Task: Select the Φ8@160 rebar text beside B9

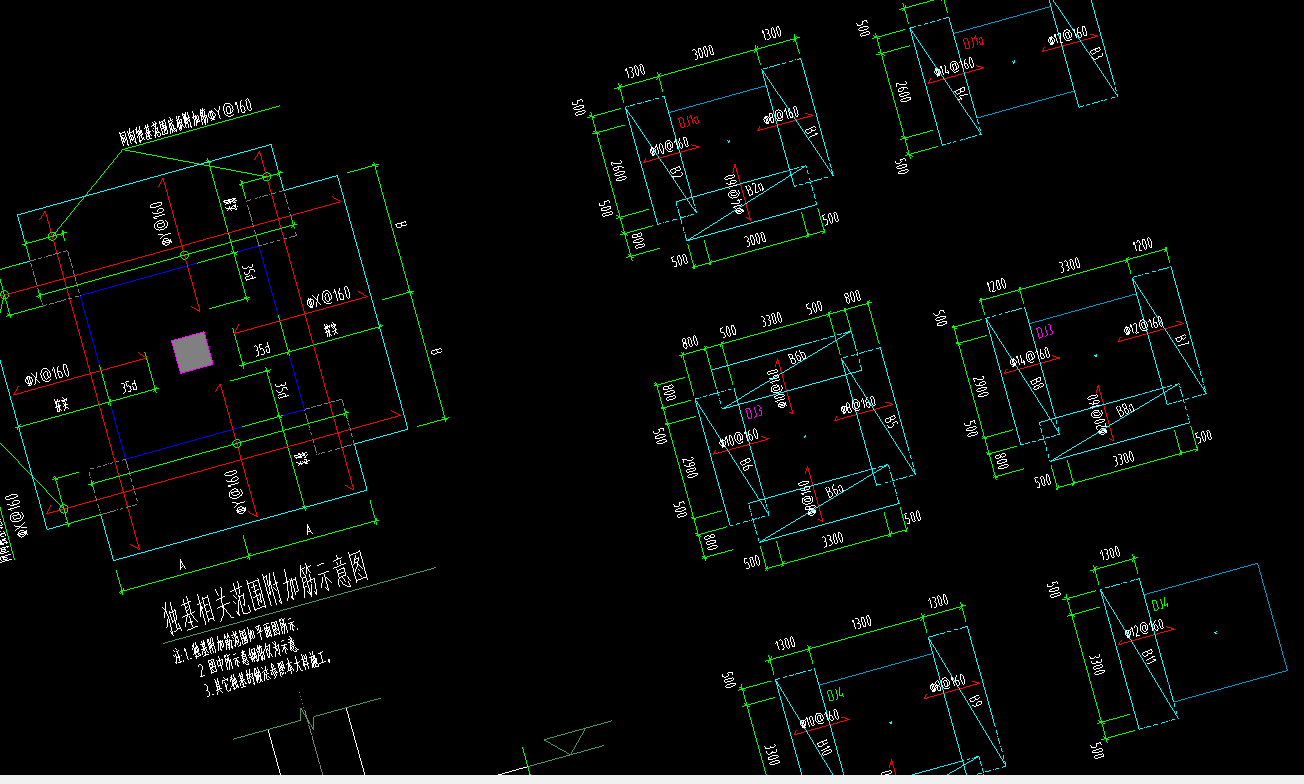Action: [947, 683]
